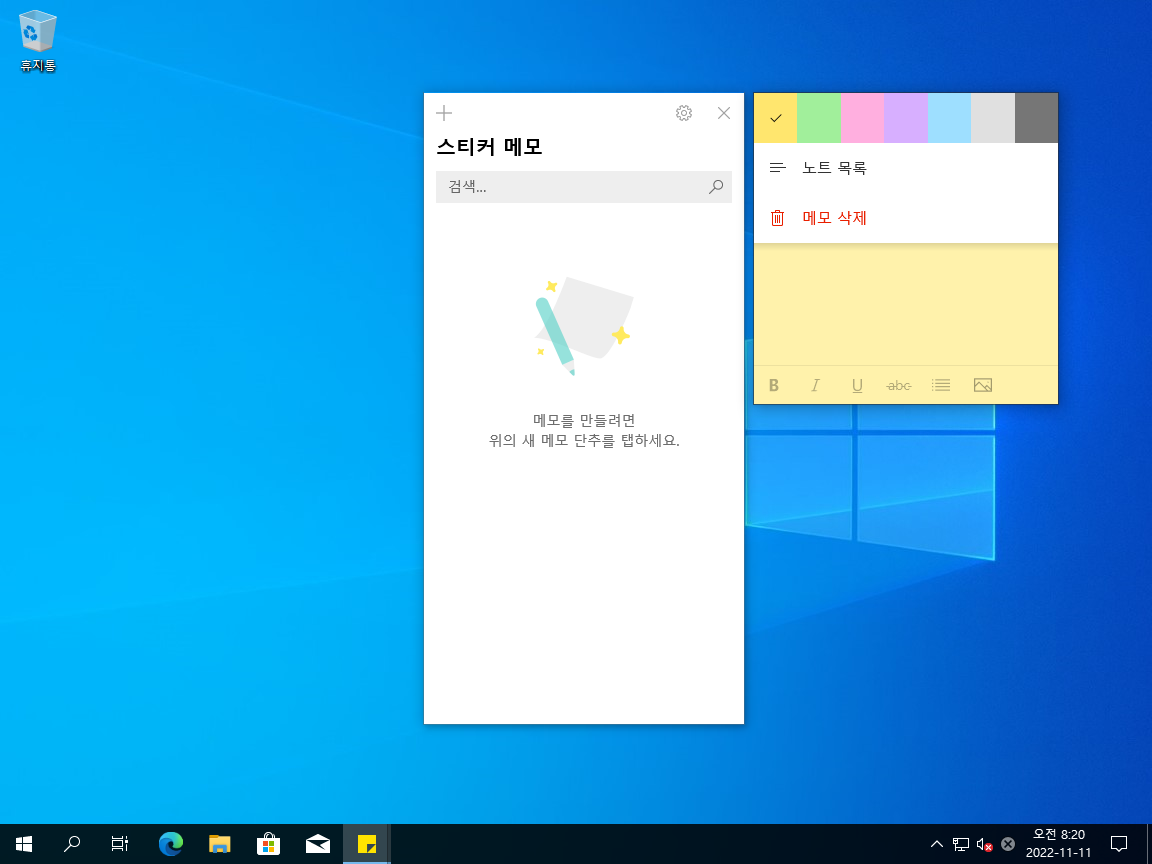1152x864 pixels.
Task: Select the pink note color
Action: tap(862, 118)
